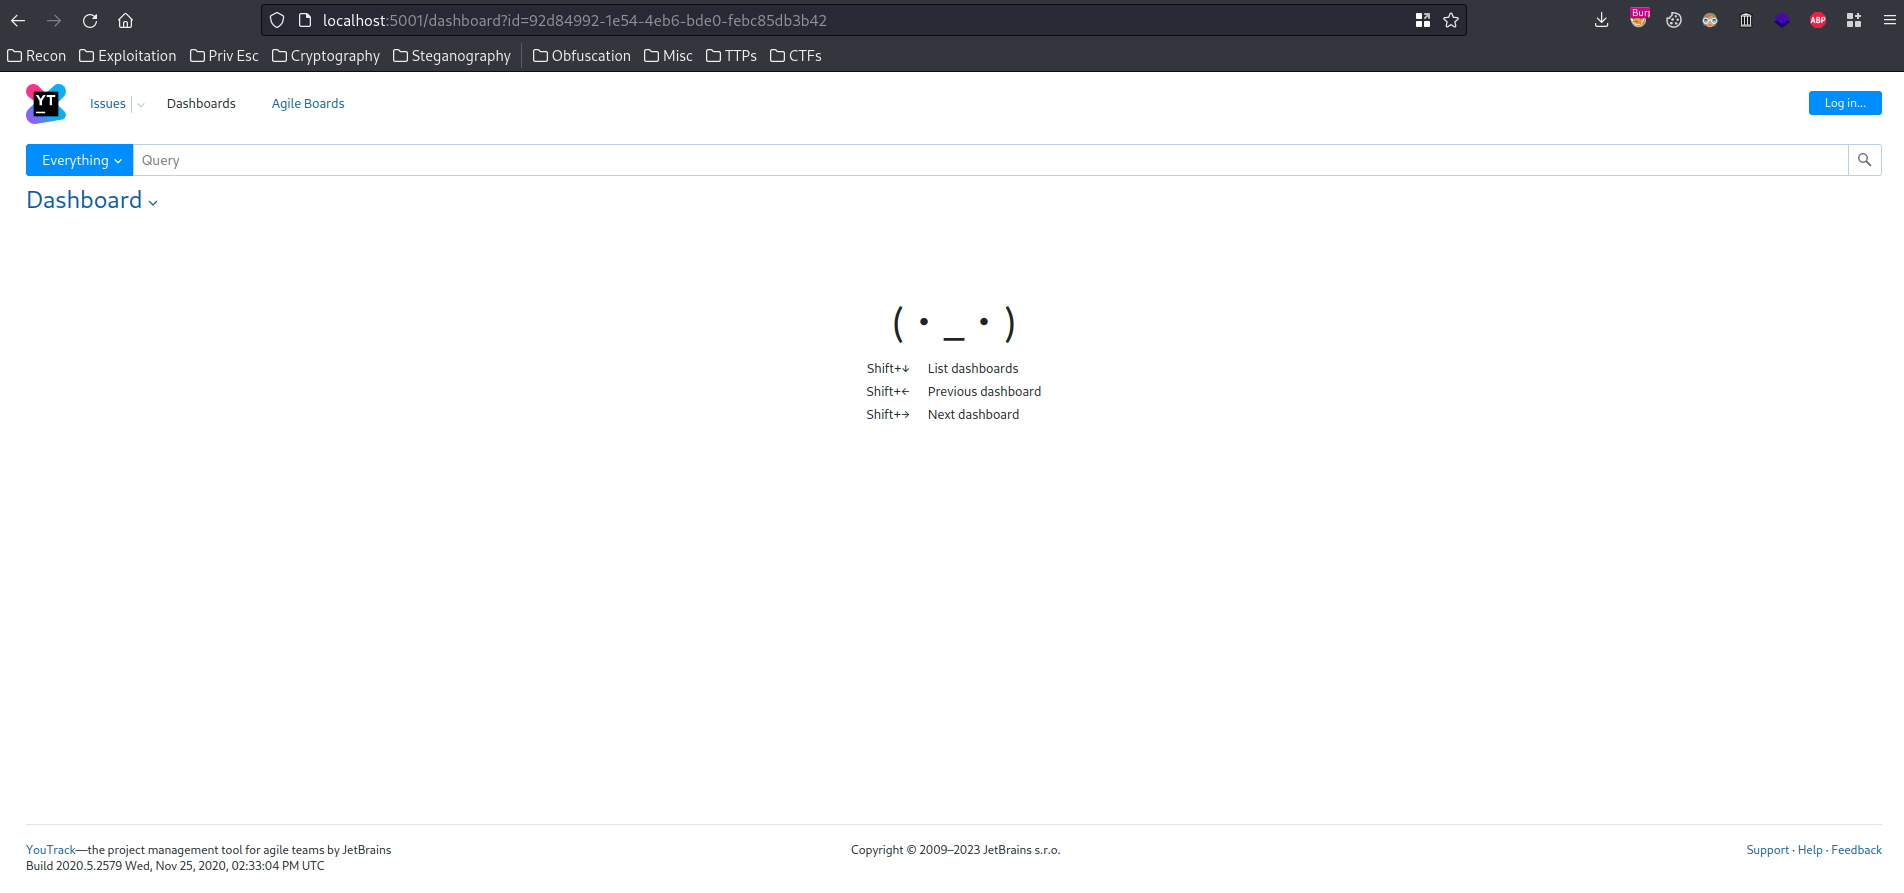Click the 'Next dashboard' shortcut text
This screenshot has width=1904, height=893.
973,415
